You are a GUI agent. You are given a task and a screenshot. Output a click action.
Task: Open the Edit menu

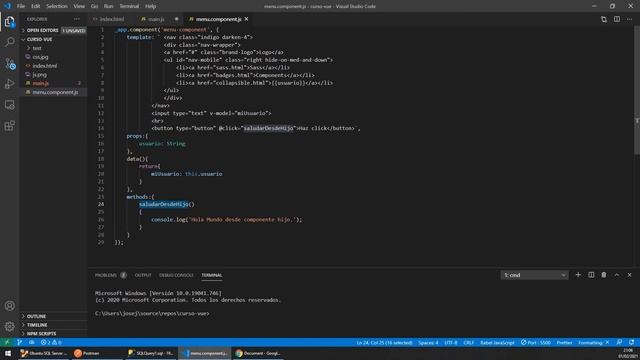pos(36,6)
